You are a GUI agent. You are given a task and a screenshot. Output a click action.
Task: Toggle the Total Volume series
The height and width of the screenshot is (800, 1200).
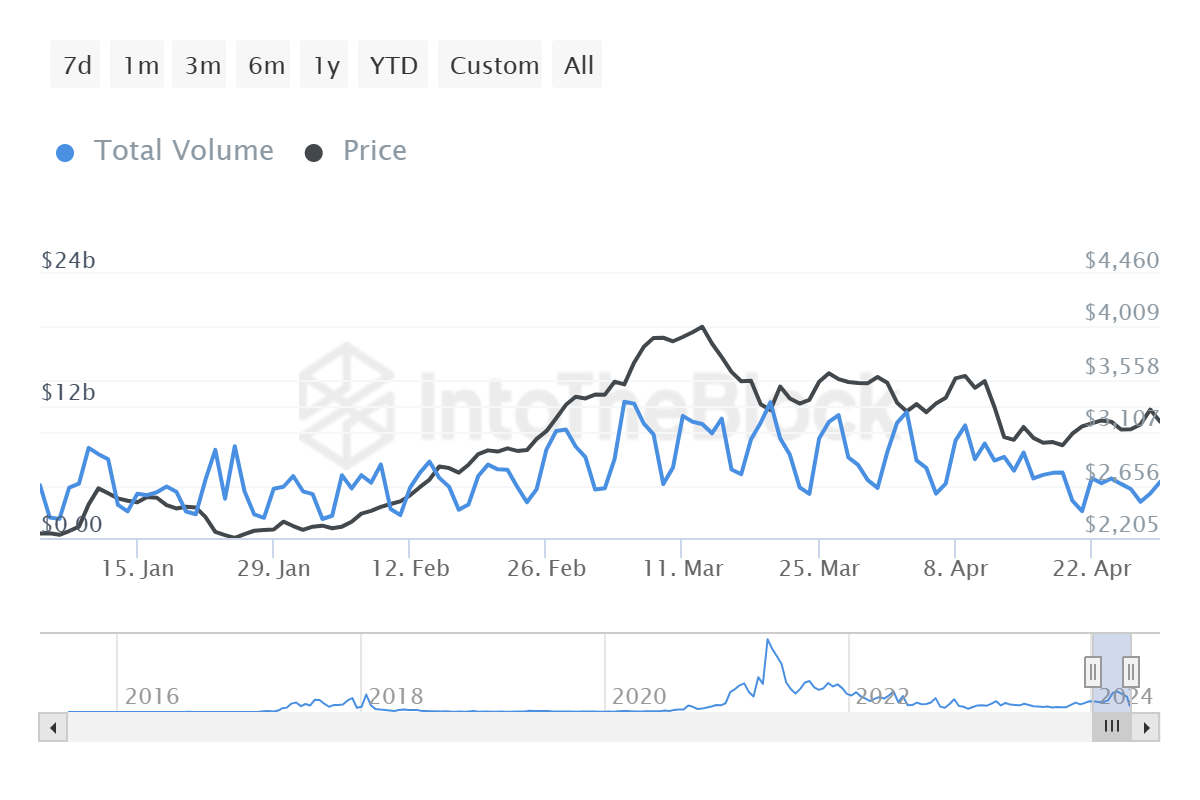(183, 151)
